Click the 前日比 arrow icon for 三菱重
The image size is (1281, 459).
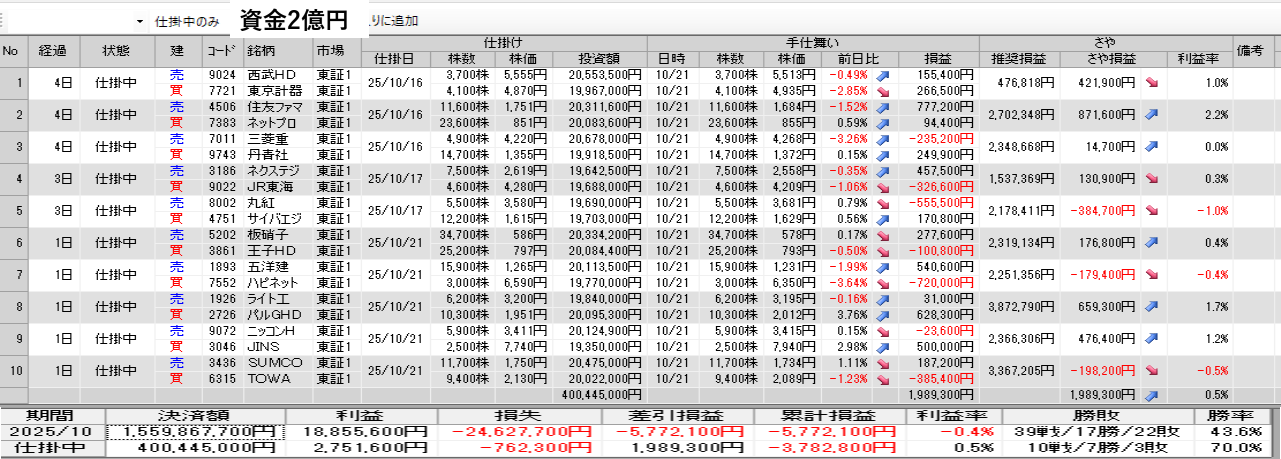tap(883, 139)
